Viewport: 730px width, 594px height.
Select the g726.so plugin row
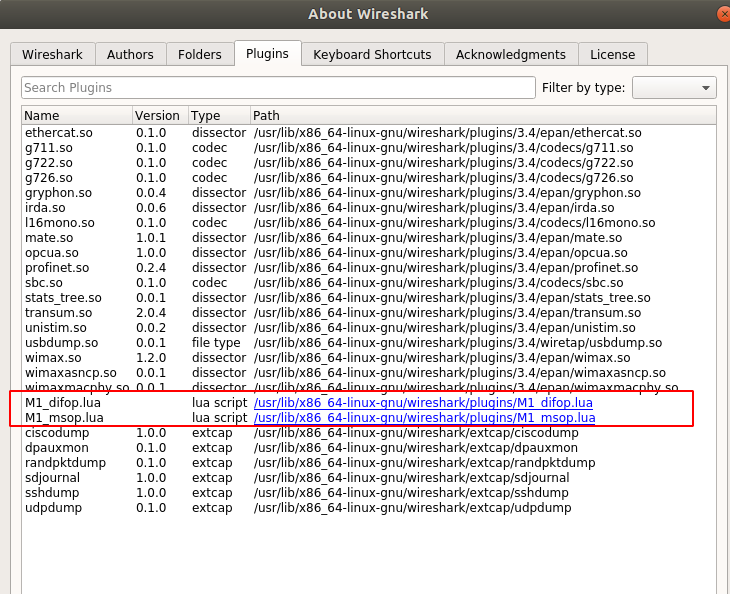pyautogui.click(x=369, y=177)
